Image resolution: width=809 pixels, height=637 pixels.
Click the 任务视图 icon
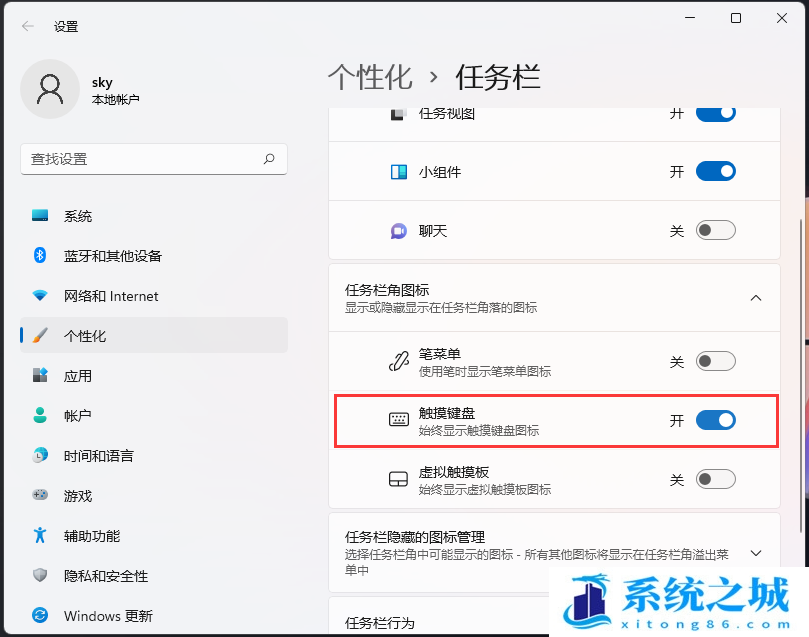(x=397, y=114)
